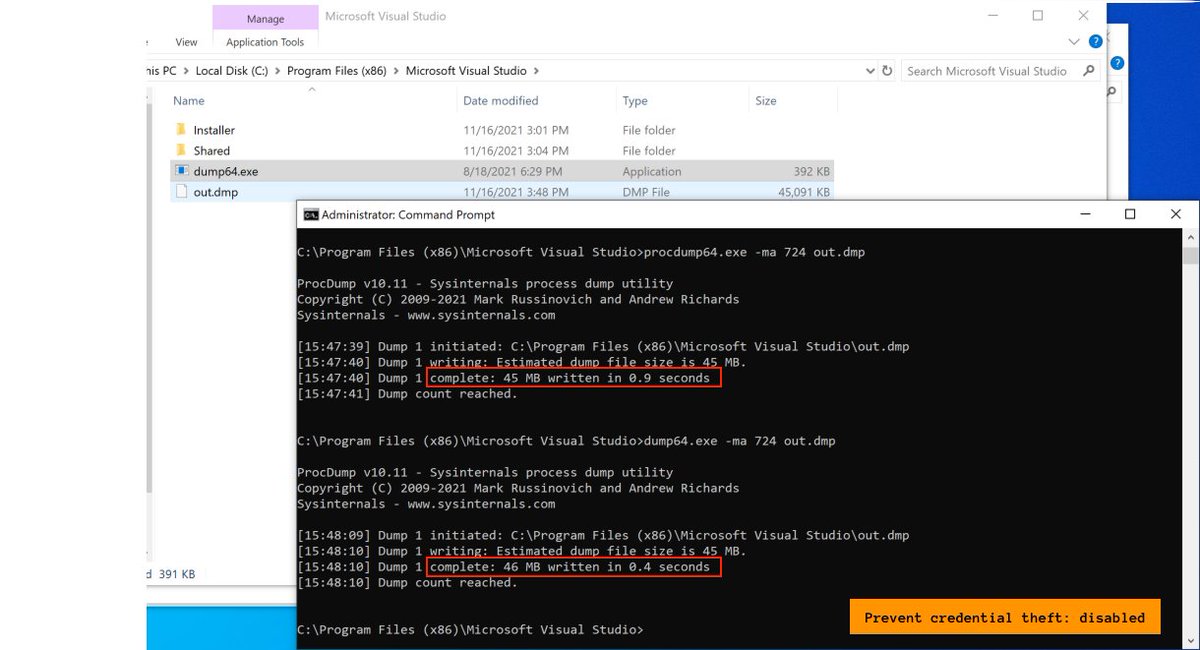This screenshot has height=650, width=1200.
Task: Click the DMP File type cell
Action: click(646, 192)
